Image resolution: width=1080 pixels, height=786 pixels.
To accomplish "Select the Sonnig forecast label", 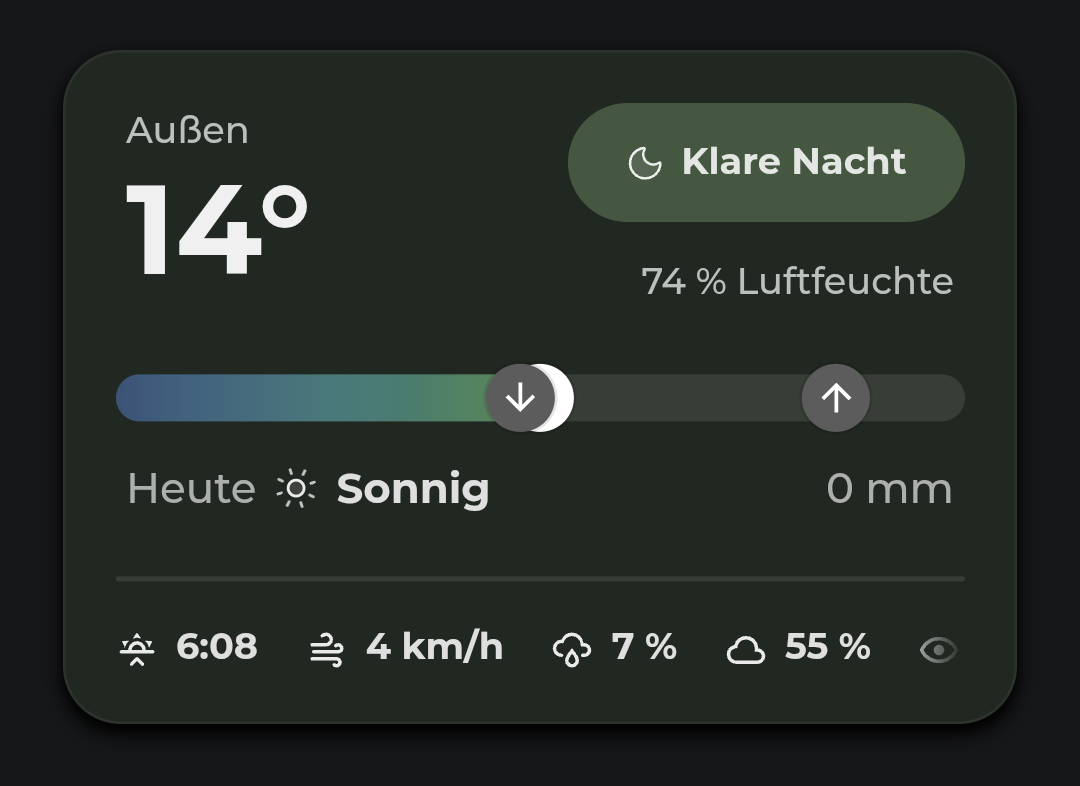I will click(413, 490).
